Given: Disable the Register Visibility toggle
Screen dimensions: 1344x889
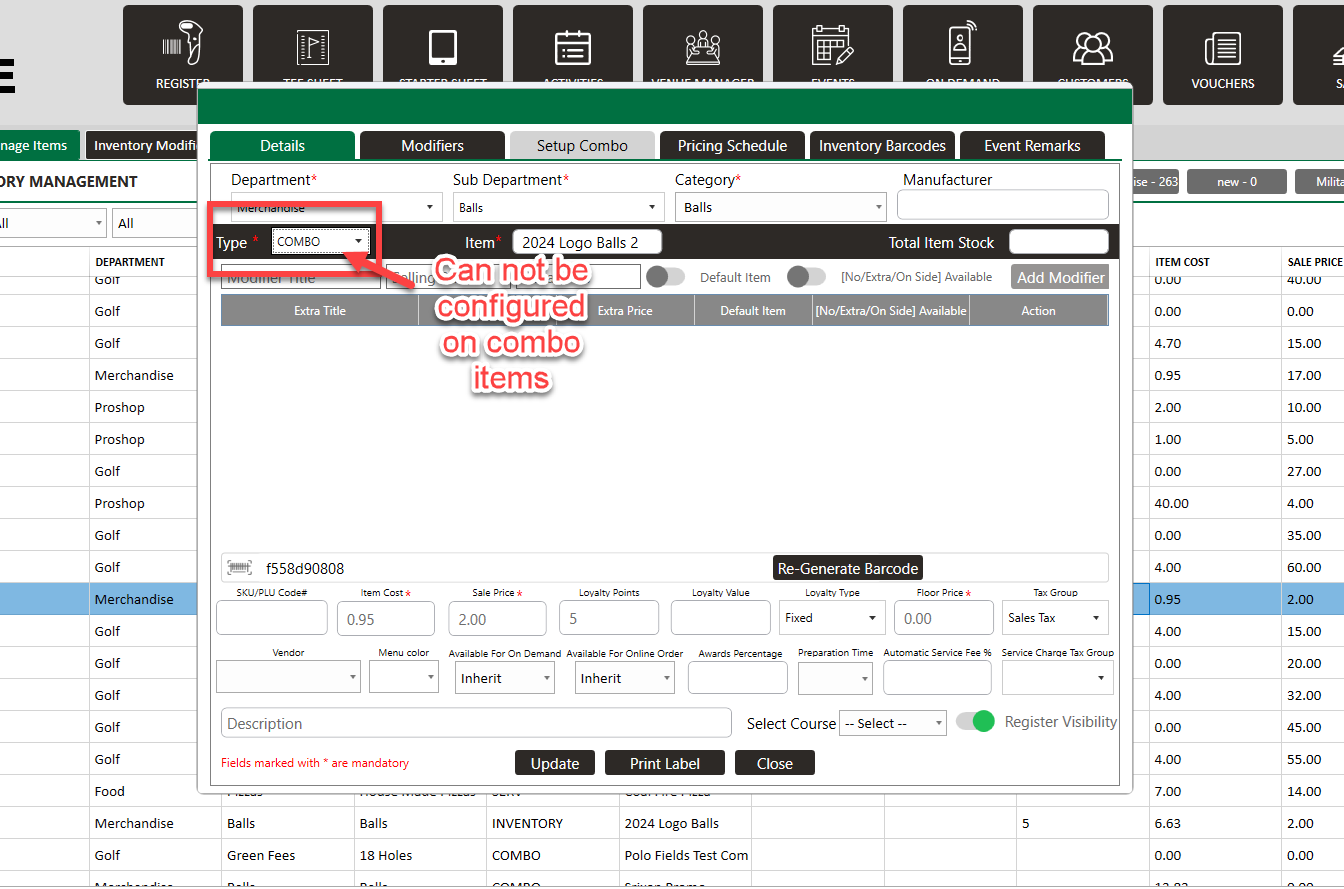Looking at the screenshot, I should pos(975,722).
